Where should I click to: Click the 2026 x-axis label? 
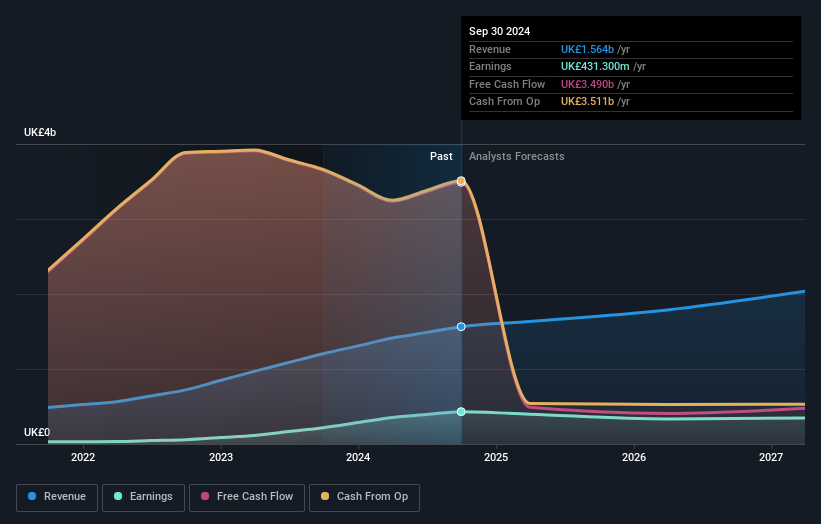tap(634, 458)
